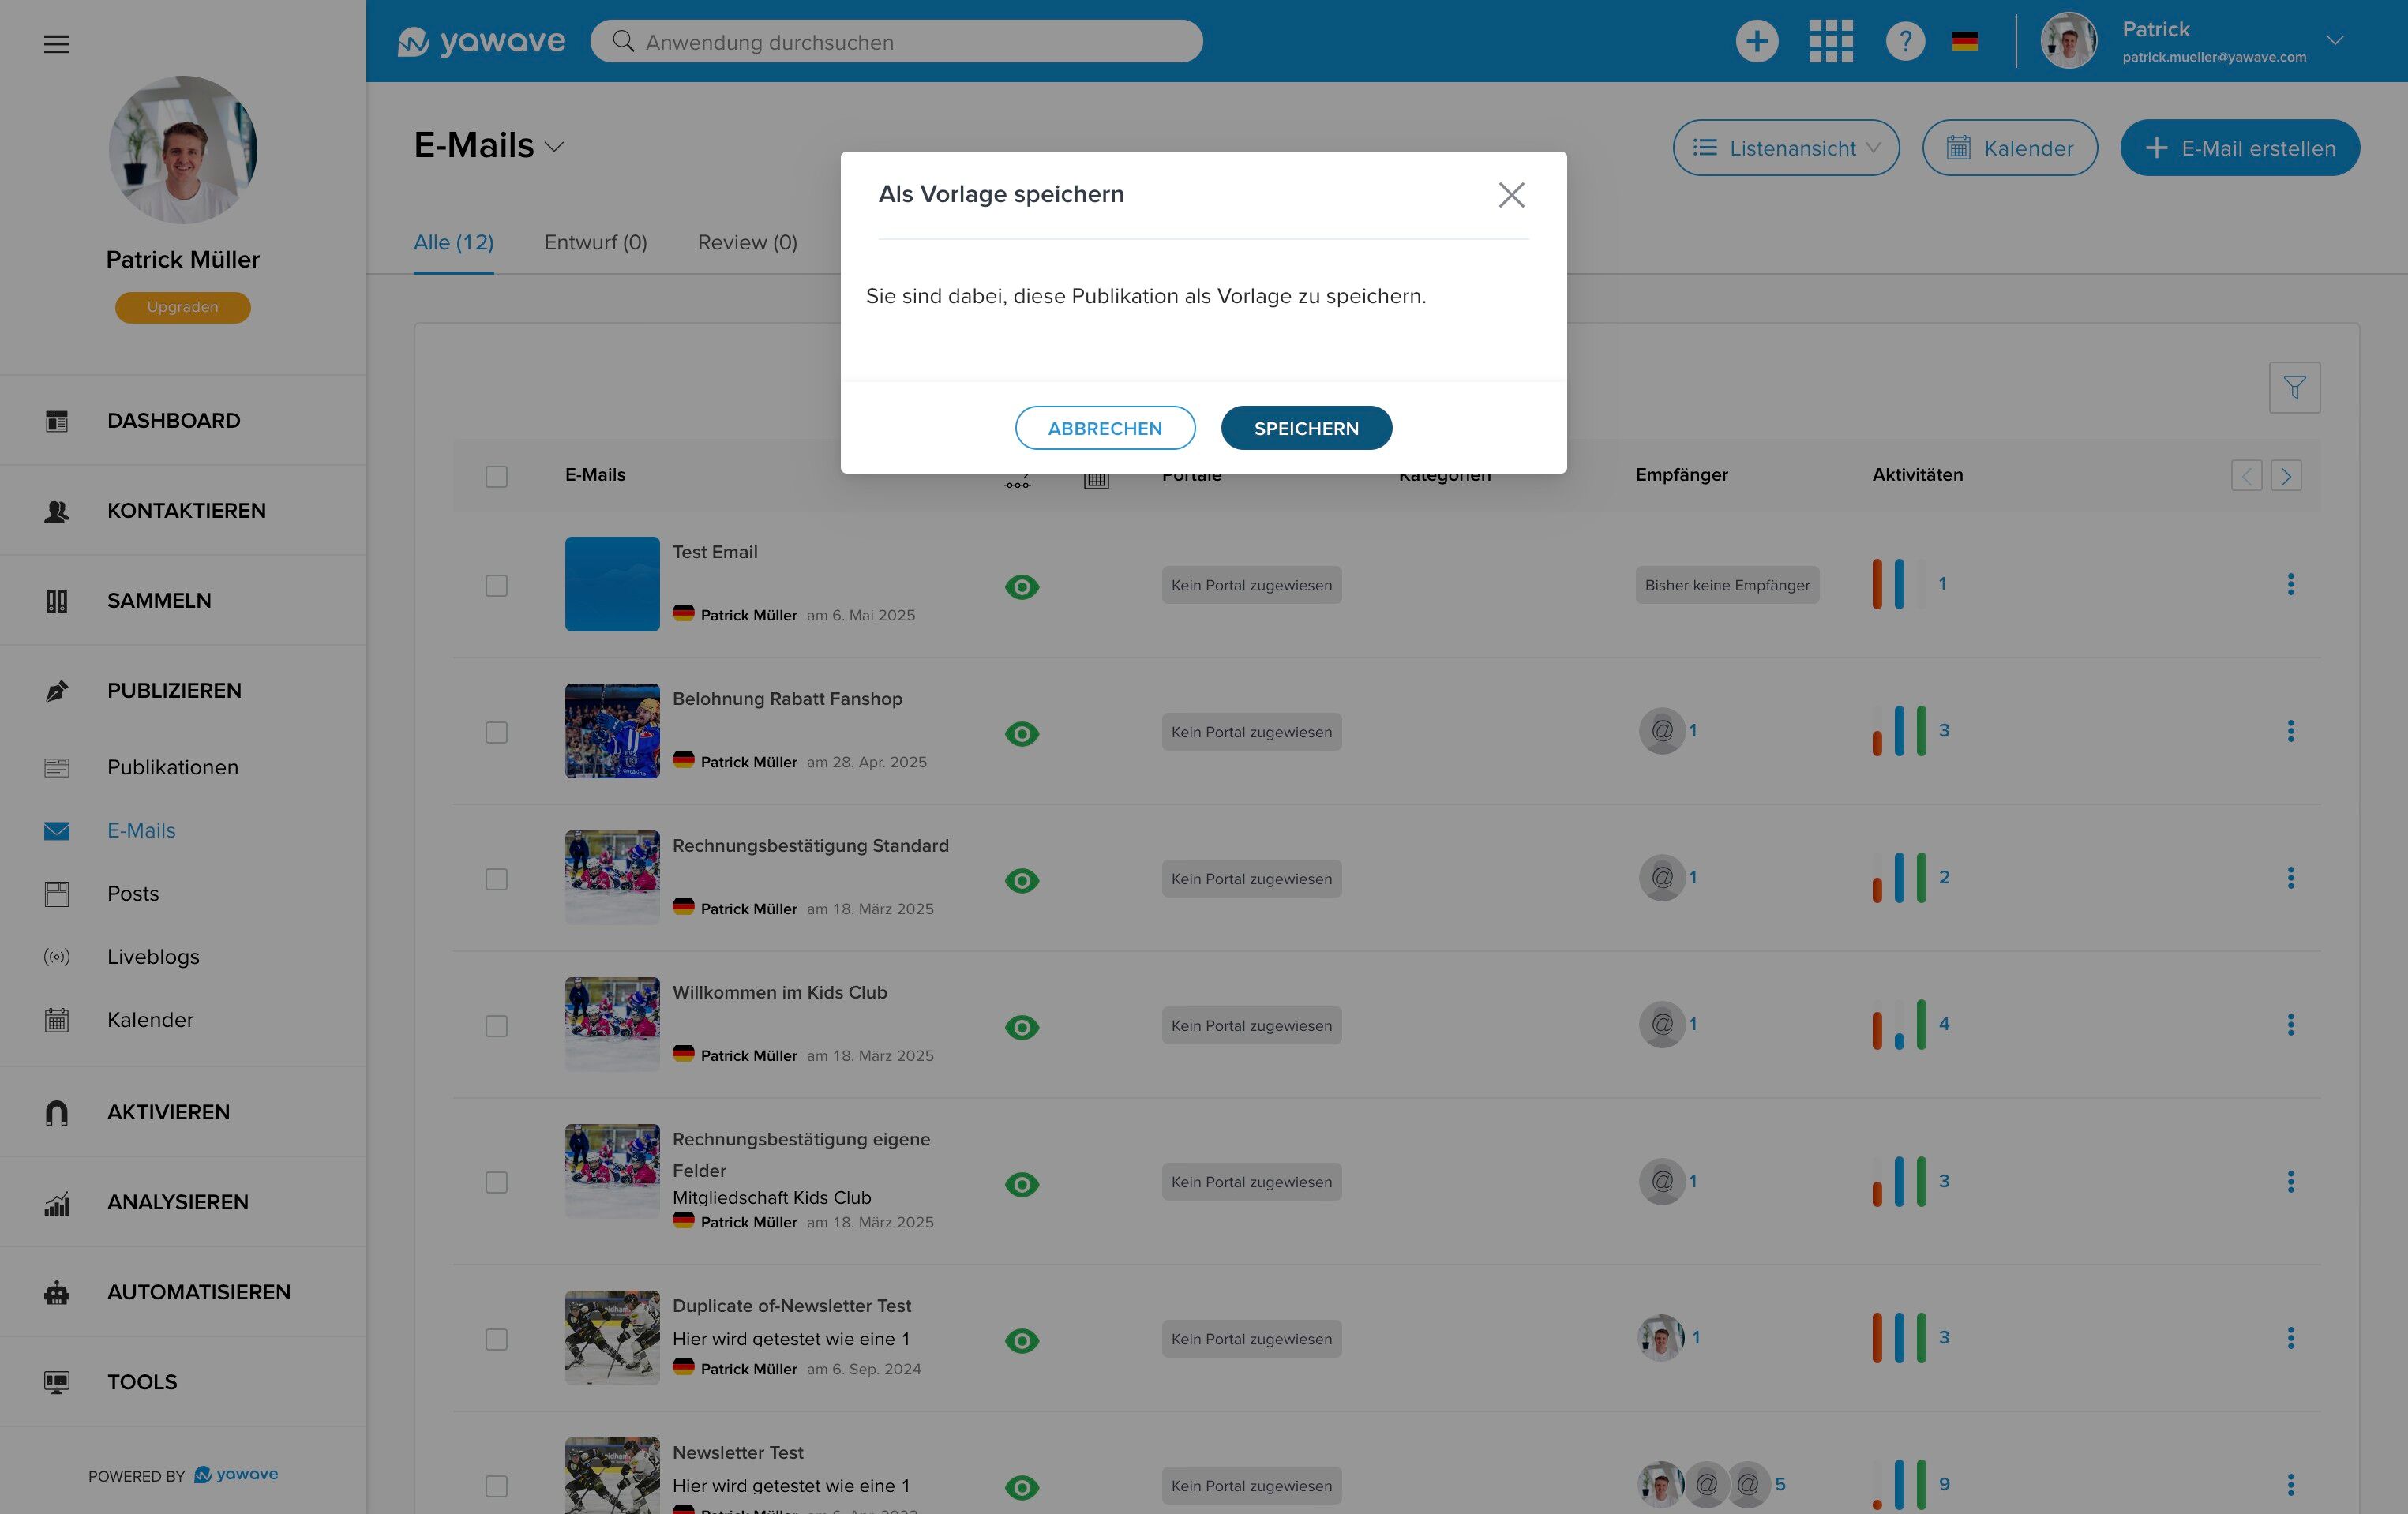Open the apps grid icon

pos(1830,41)
